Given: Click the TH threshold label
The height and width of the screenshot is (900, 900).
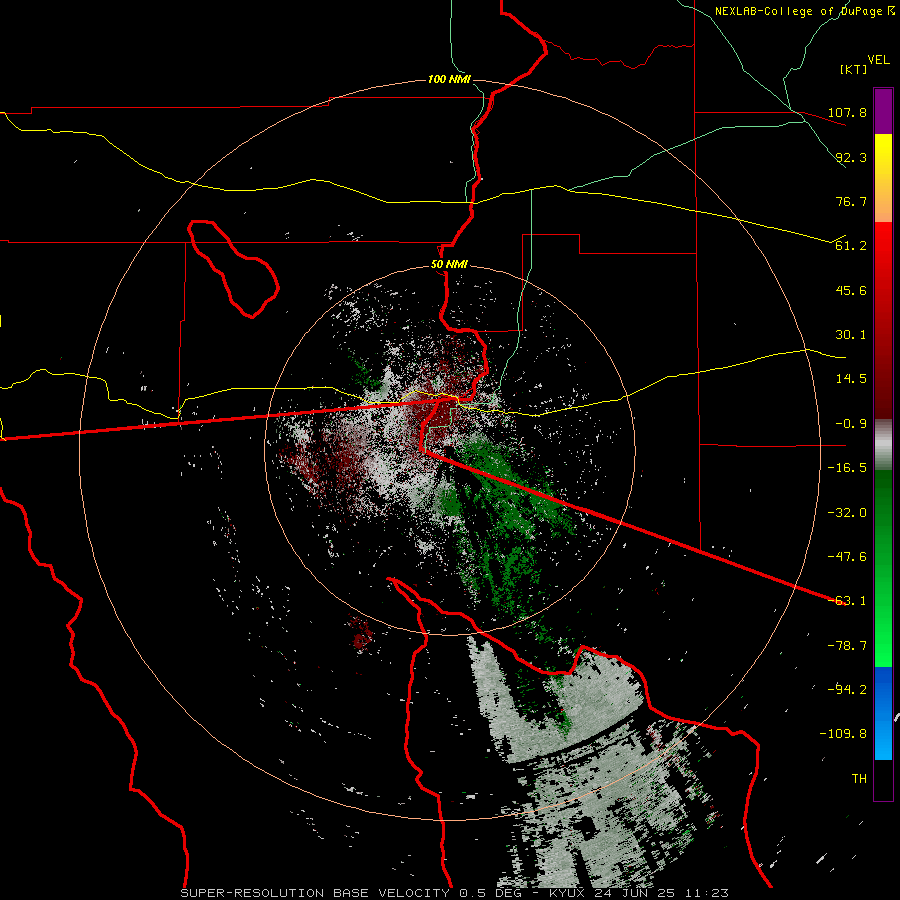Looking at the screenshot, I should pyautogui.click(x=859, y=779).
